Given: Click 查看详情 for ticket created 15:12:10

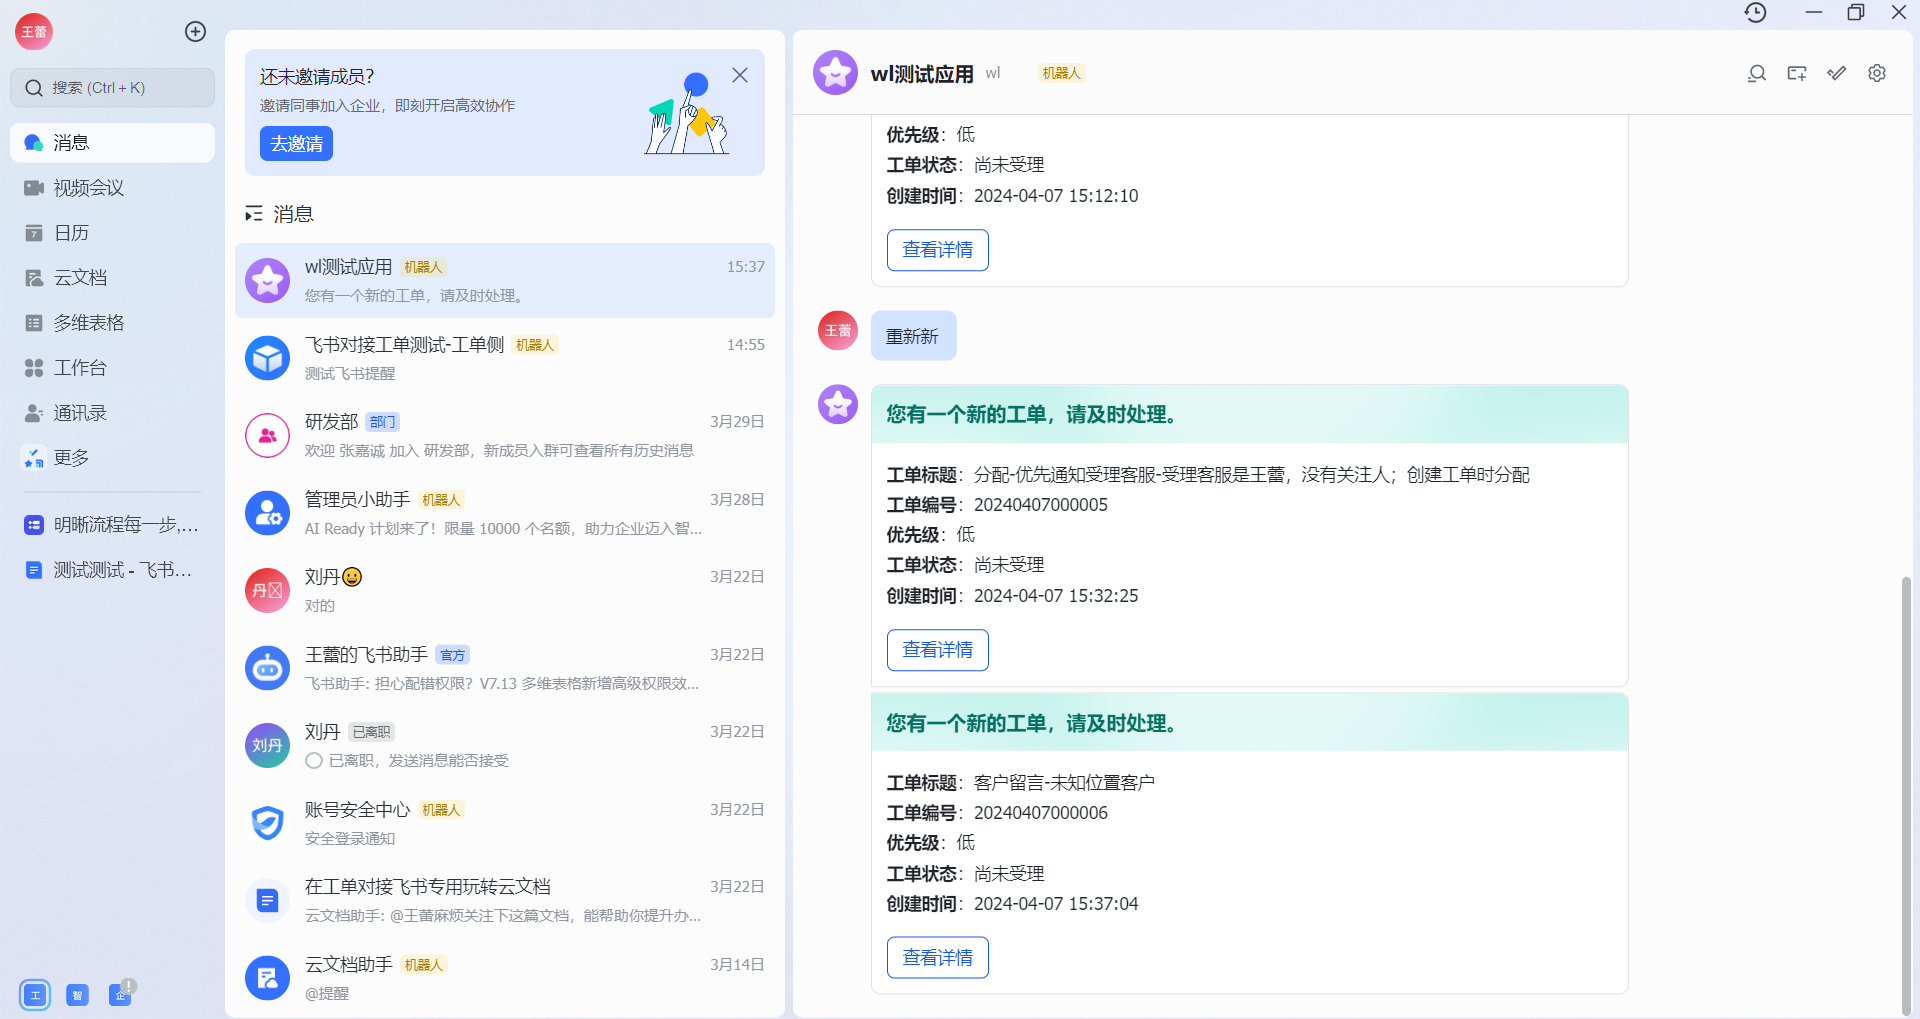Looking at the screenshot, I should 938,250.
